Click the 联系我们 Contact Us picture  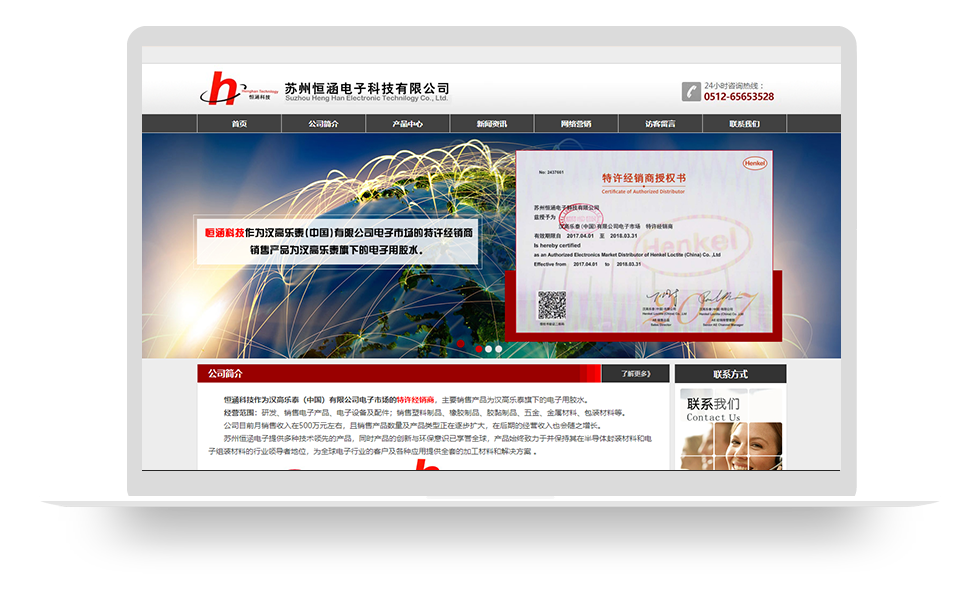pos(731,429)
